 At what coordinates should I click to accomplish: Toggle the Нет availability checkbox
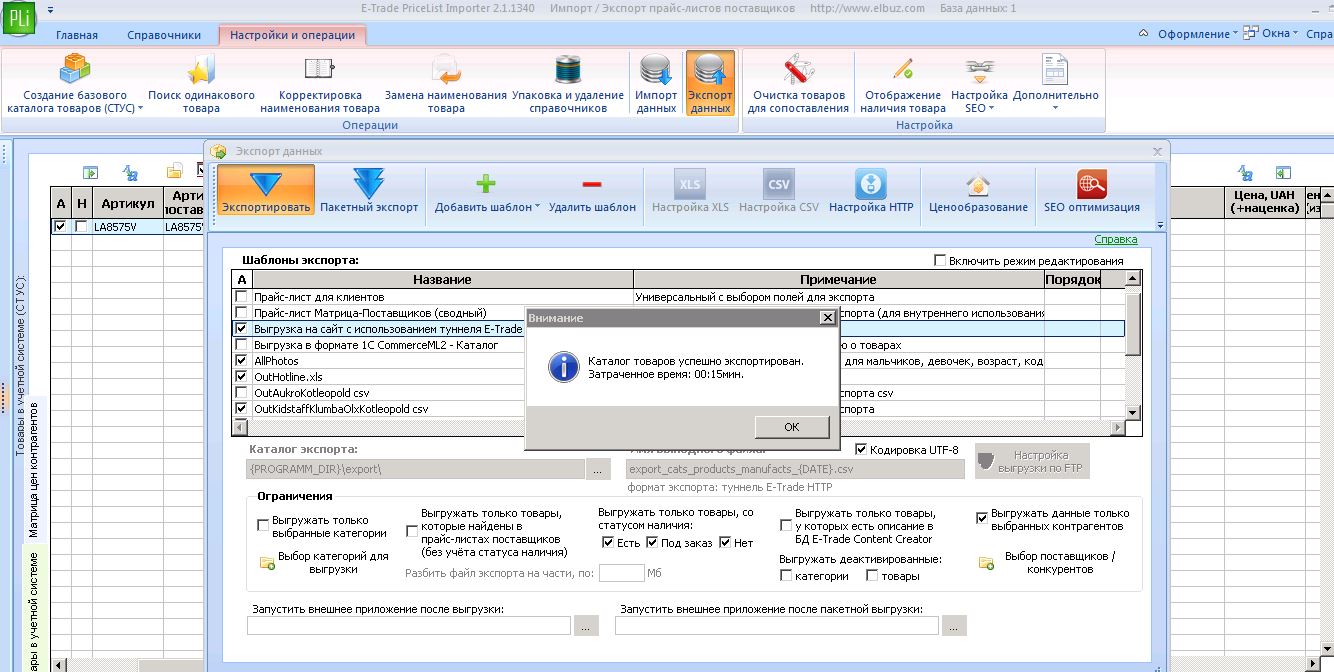pyautogui.click(x=725, y=543)
